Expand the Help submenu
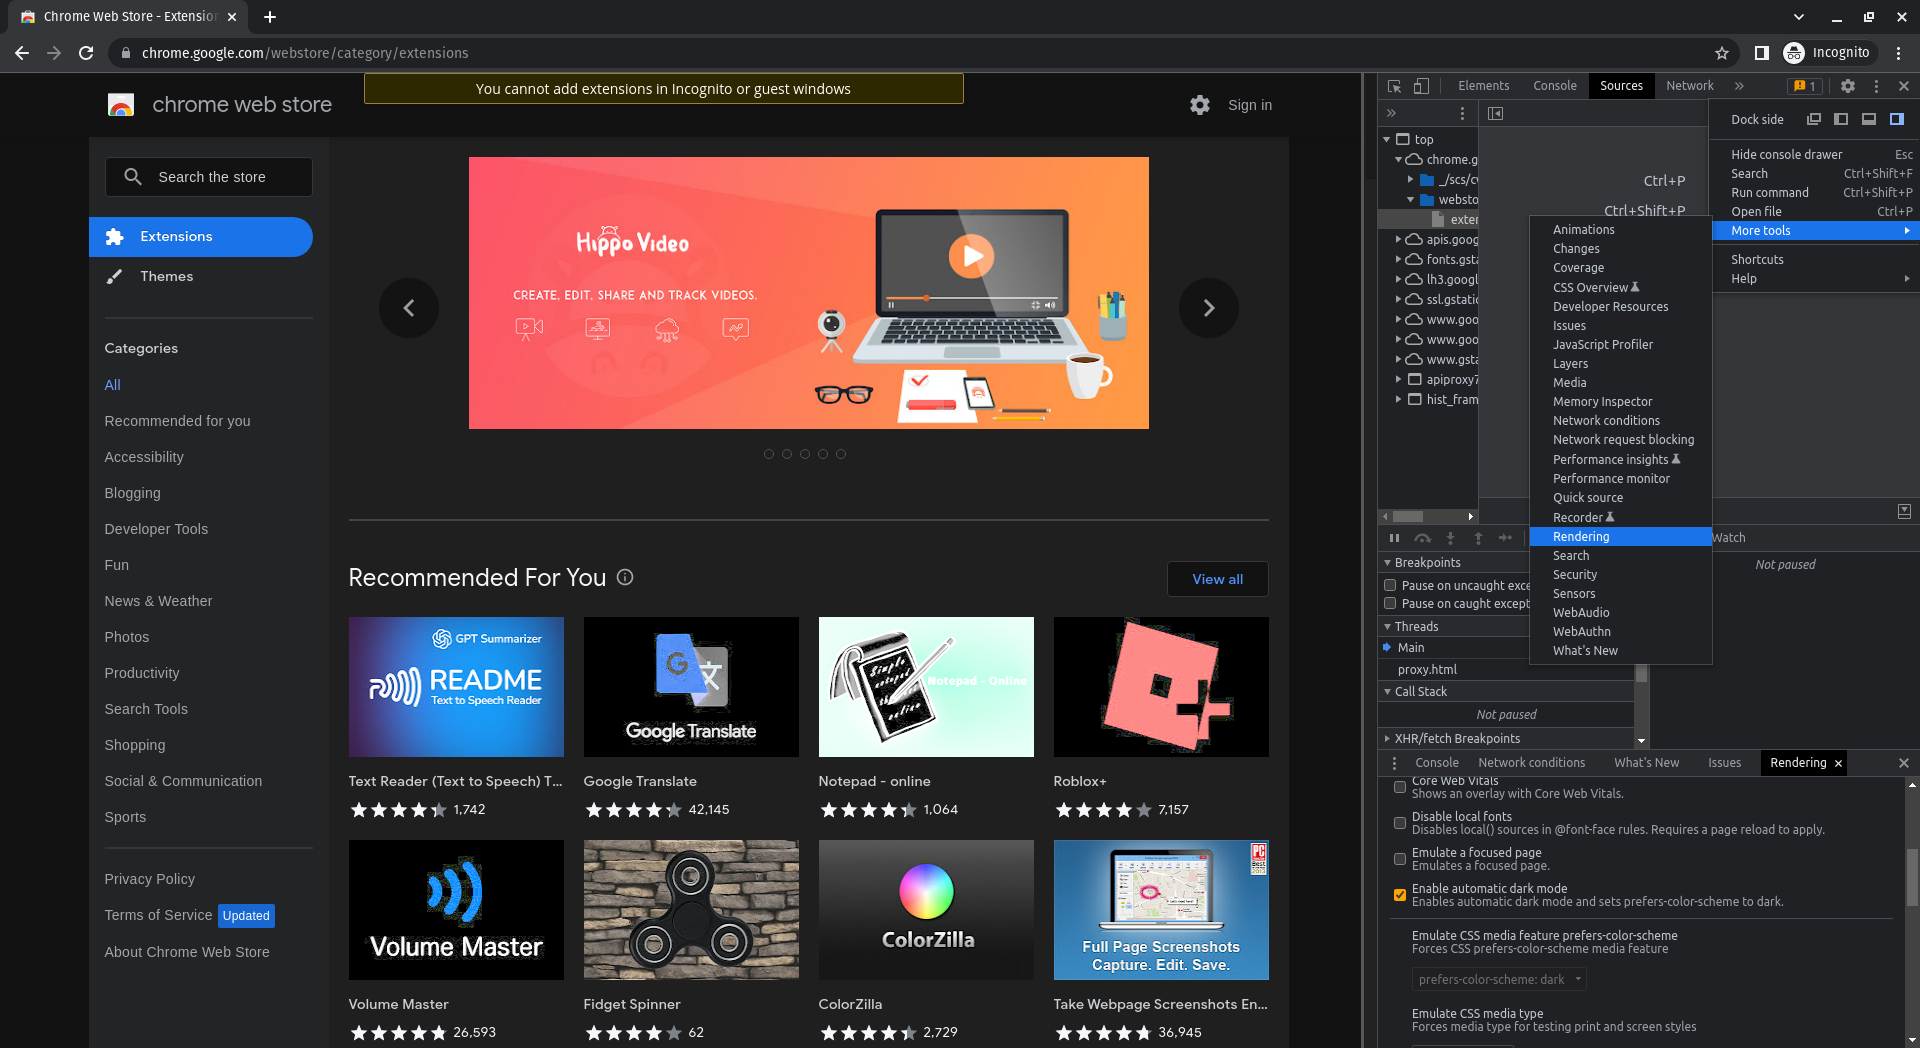Image resolution: width=1920 pixels, height=1048 pixels. [x=1815, y=279]
